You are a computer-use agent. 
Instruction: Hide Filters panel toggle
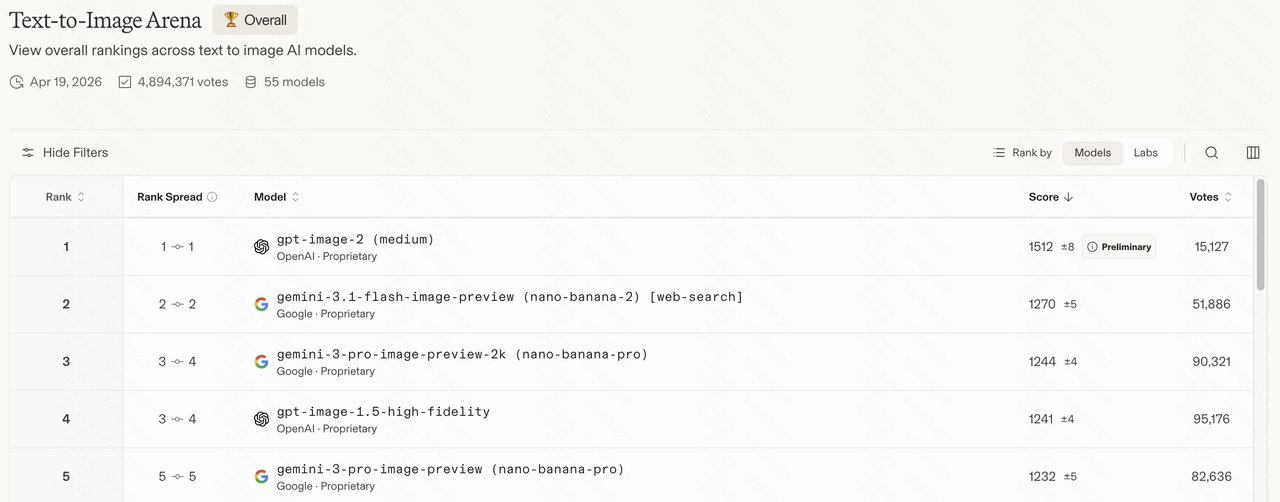(65, 153)
